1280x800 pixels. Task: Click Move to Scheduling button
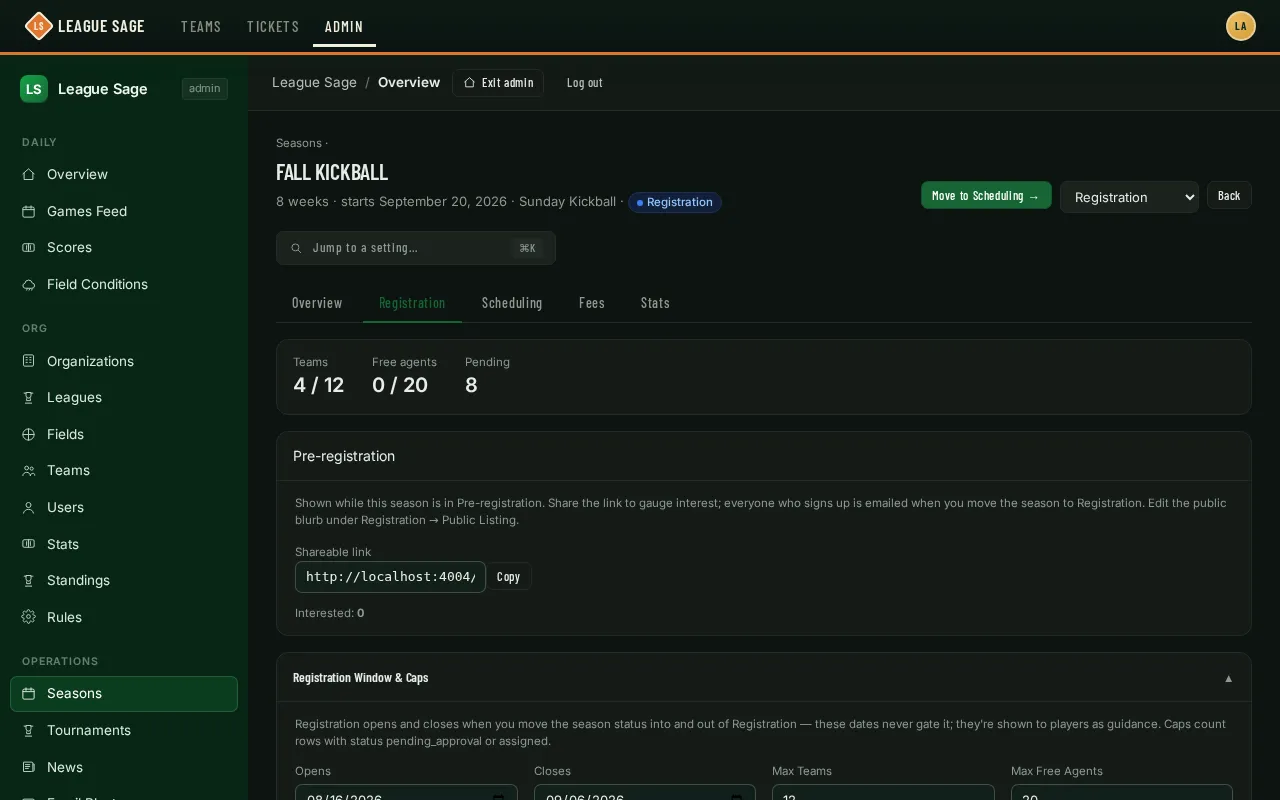pos(986,195)
